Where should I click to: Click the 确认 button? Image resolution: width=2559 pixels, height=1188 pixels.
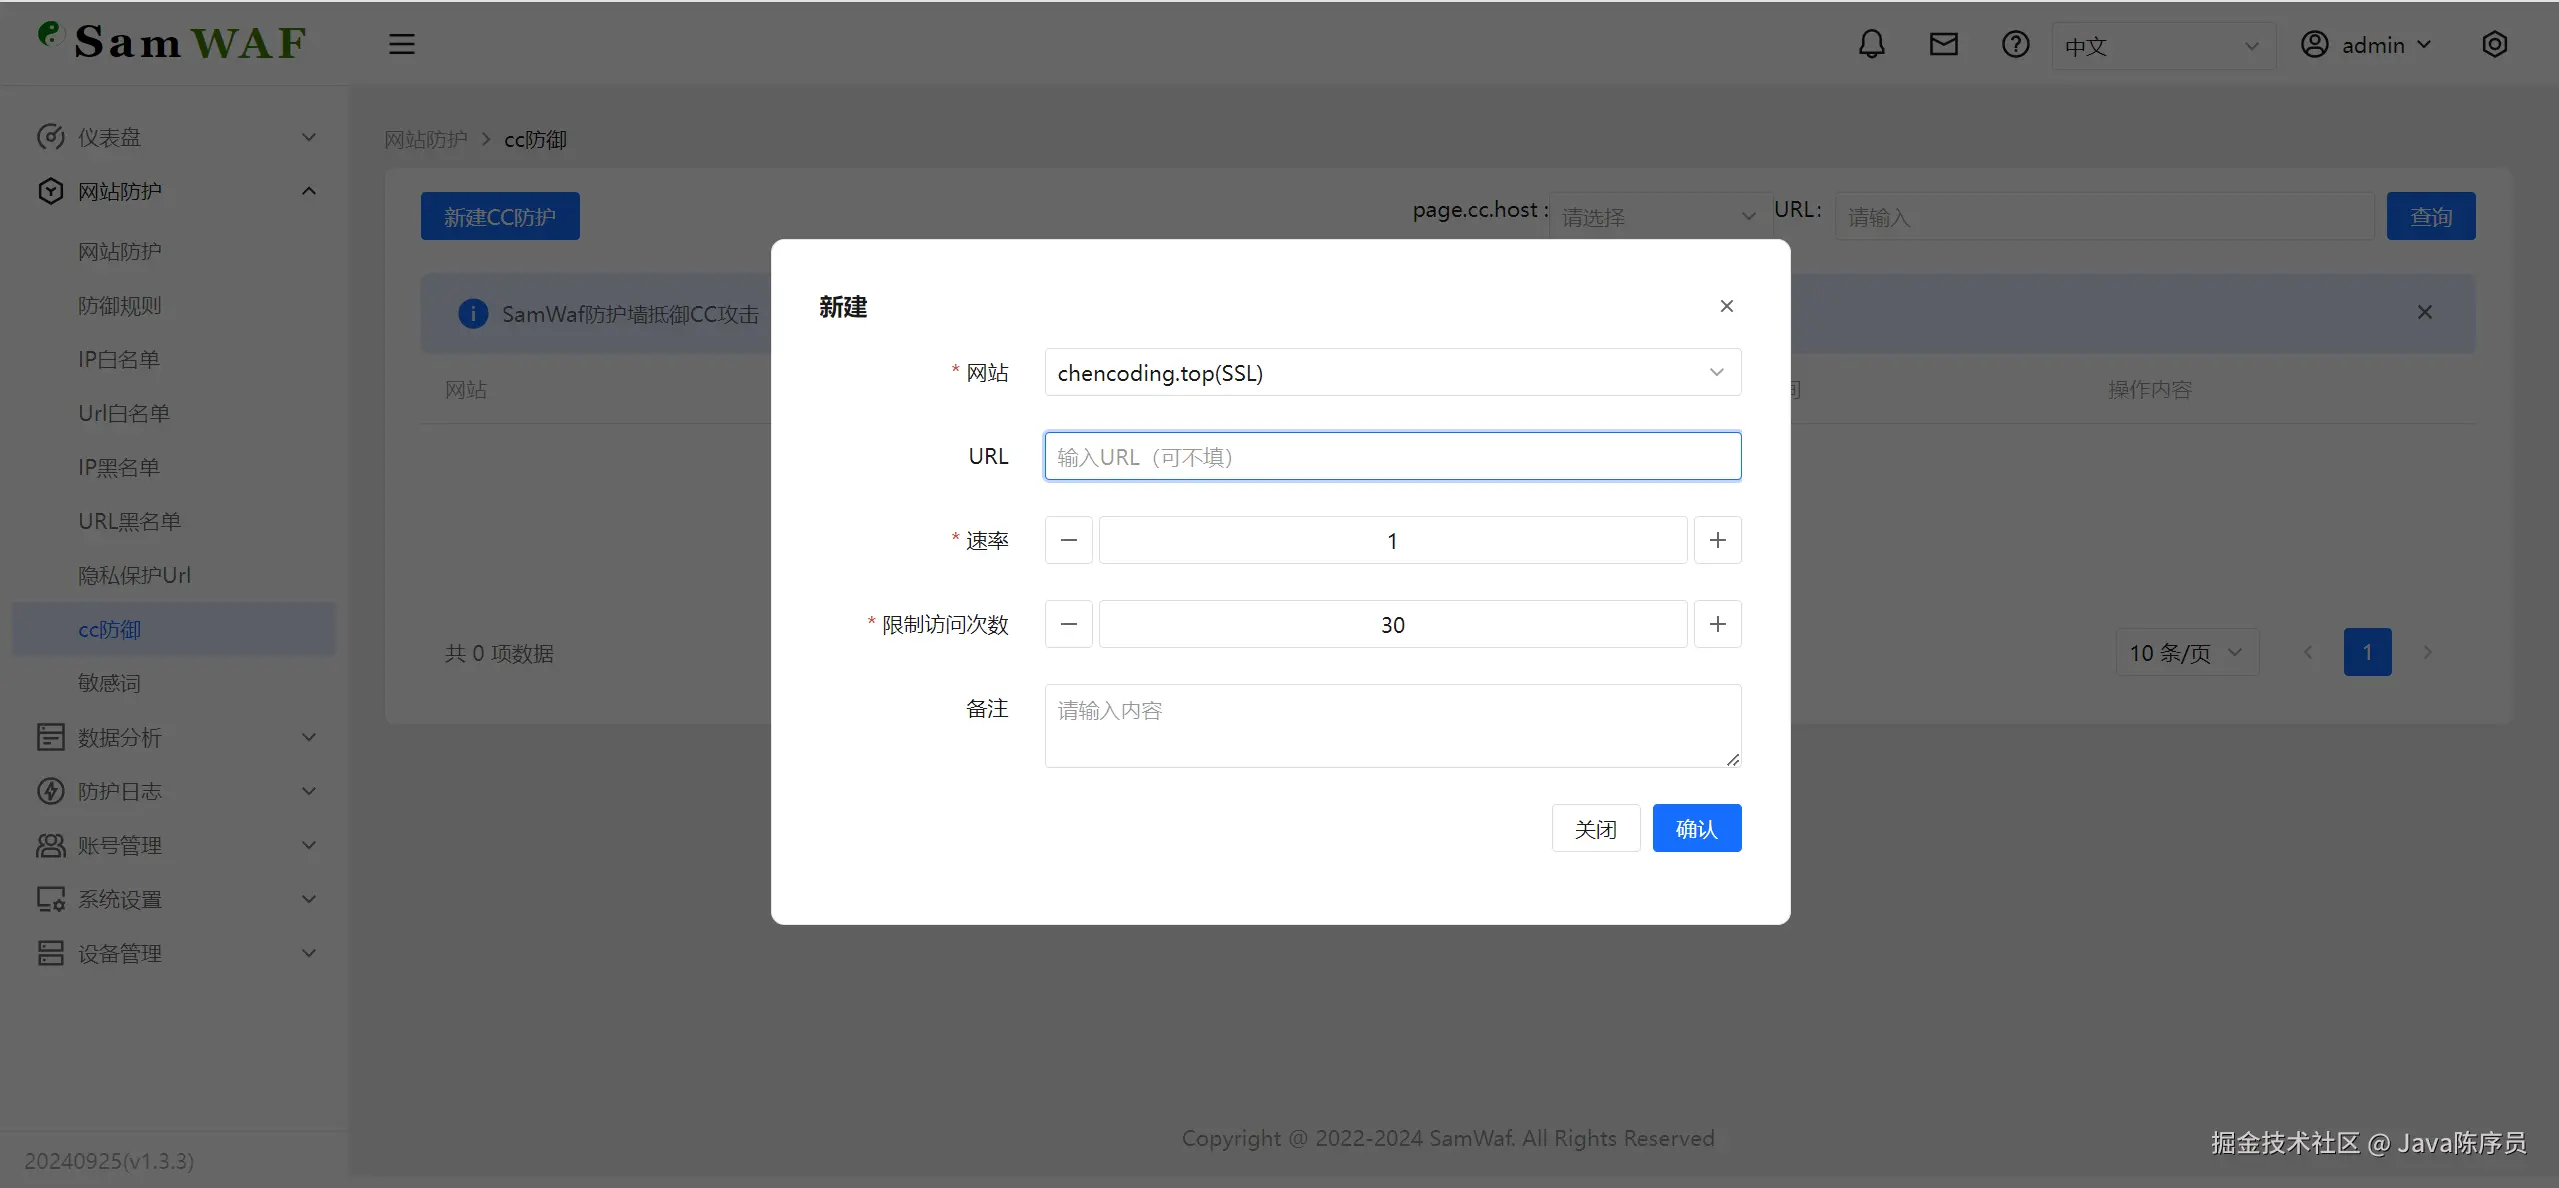pyautogui.click(x=1696, y=829)
